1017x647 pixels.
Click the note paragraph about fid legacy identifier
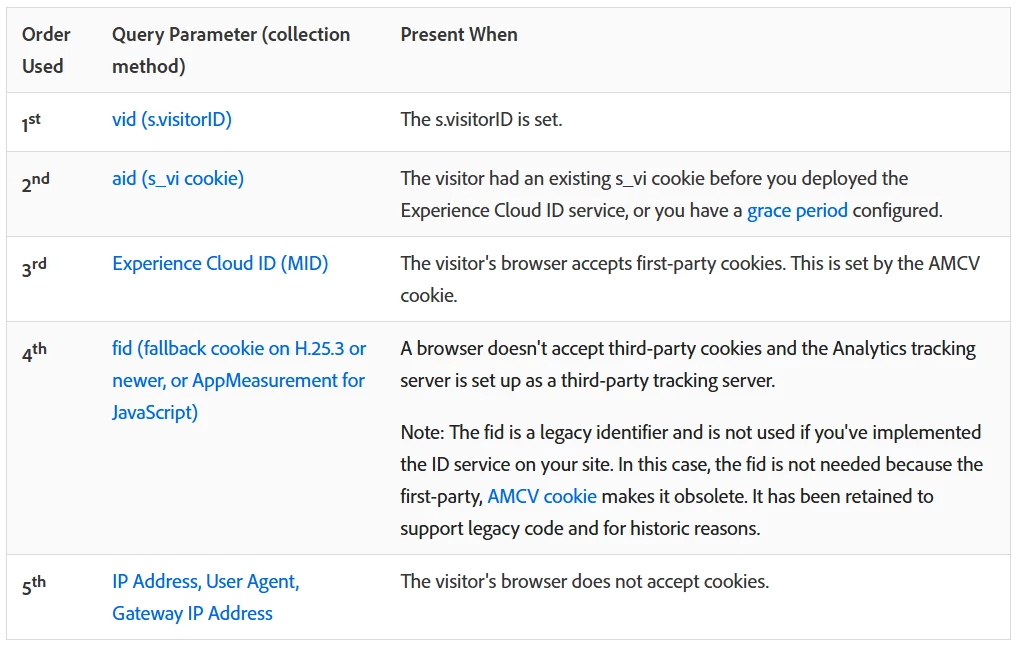(x=690, y=481)
